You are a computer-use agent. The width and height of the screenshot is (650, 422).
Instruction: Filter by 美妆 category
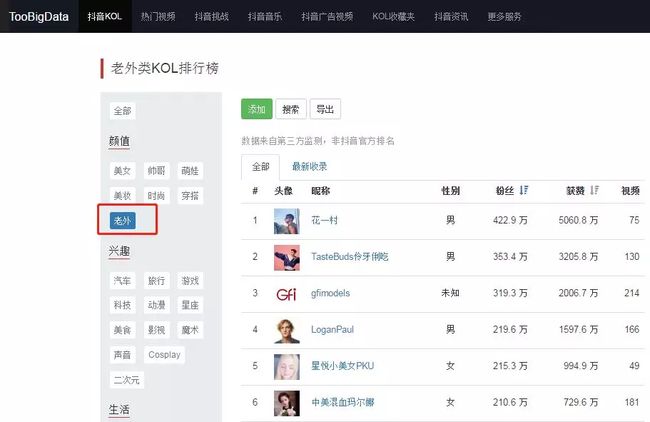coord(122,195)
